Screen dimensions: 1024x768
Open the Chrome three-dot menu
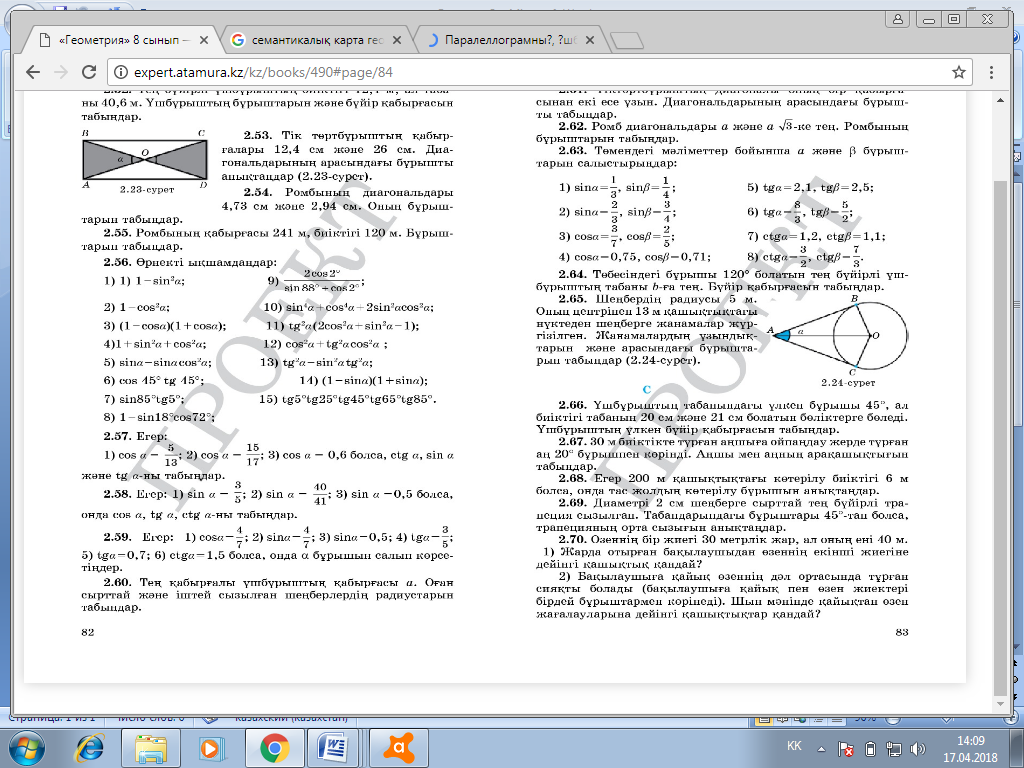pyautogui.click(x=991, y=72)
